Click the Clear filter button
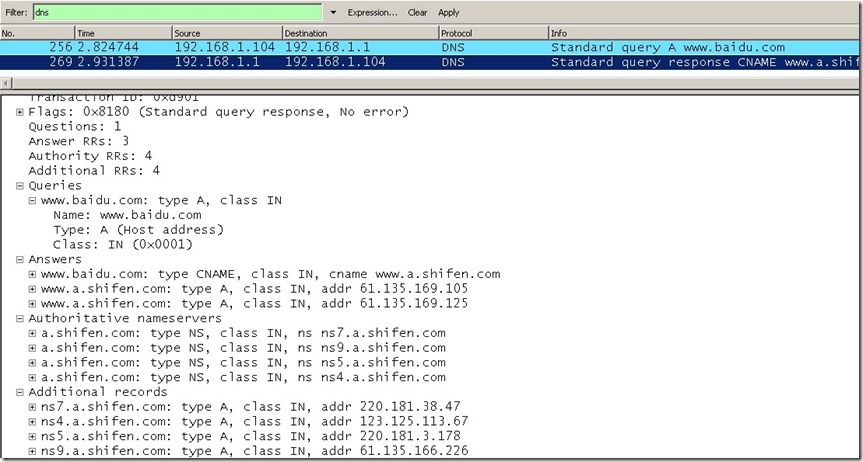The height and width of the screenshot is (462, 863). click(417, 13)
